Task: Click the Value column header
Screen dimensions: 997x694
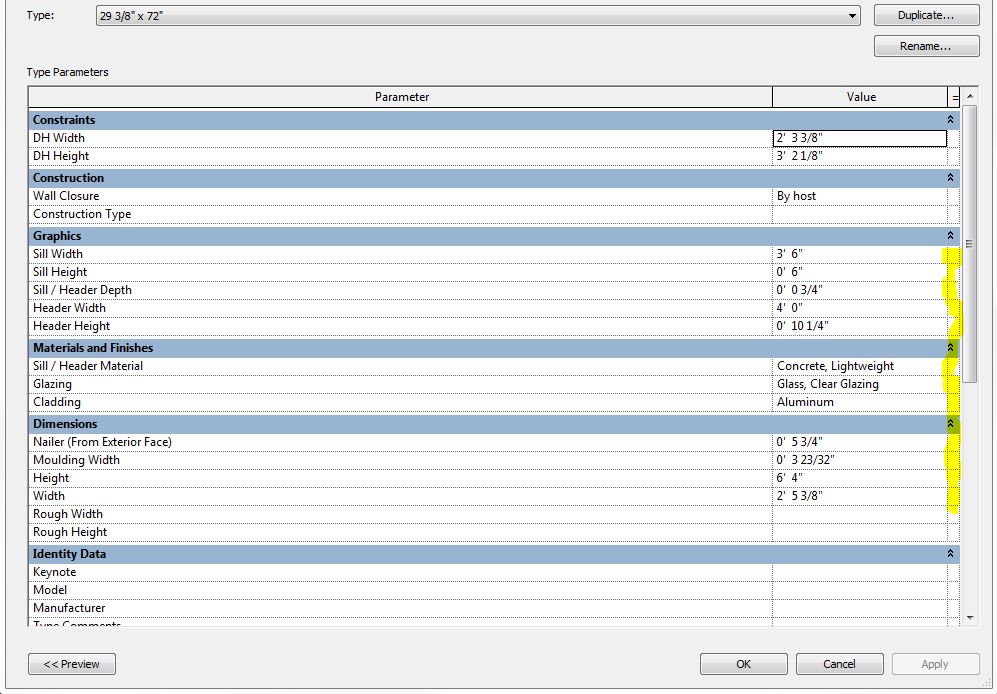Action: pyautogui.click(x=860, y=97)
